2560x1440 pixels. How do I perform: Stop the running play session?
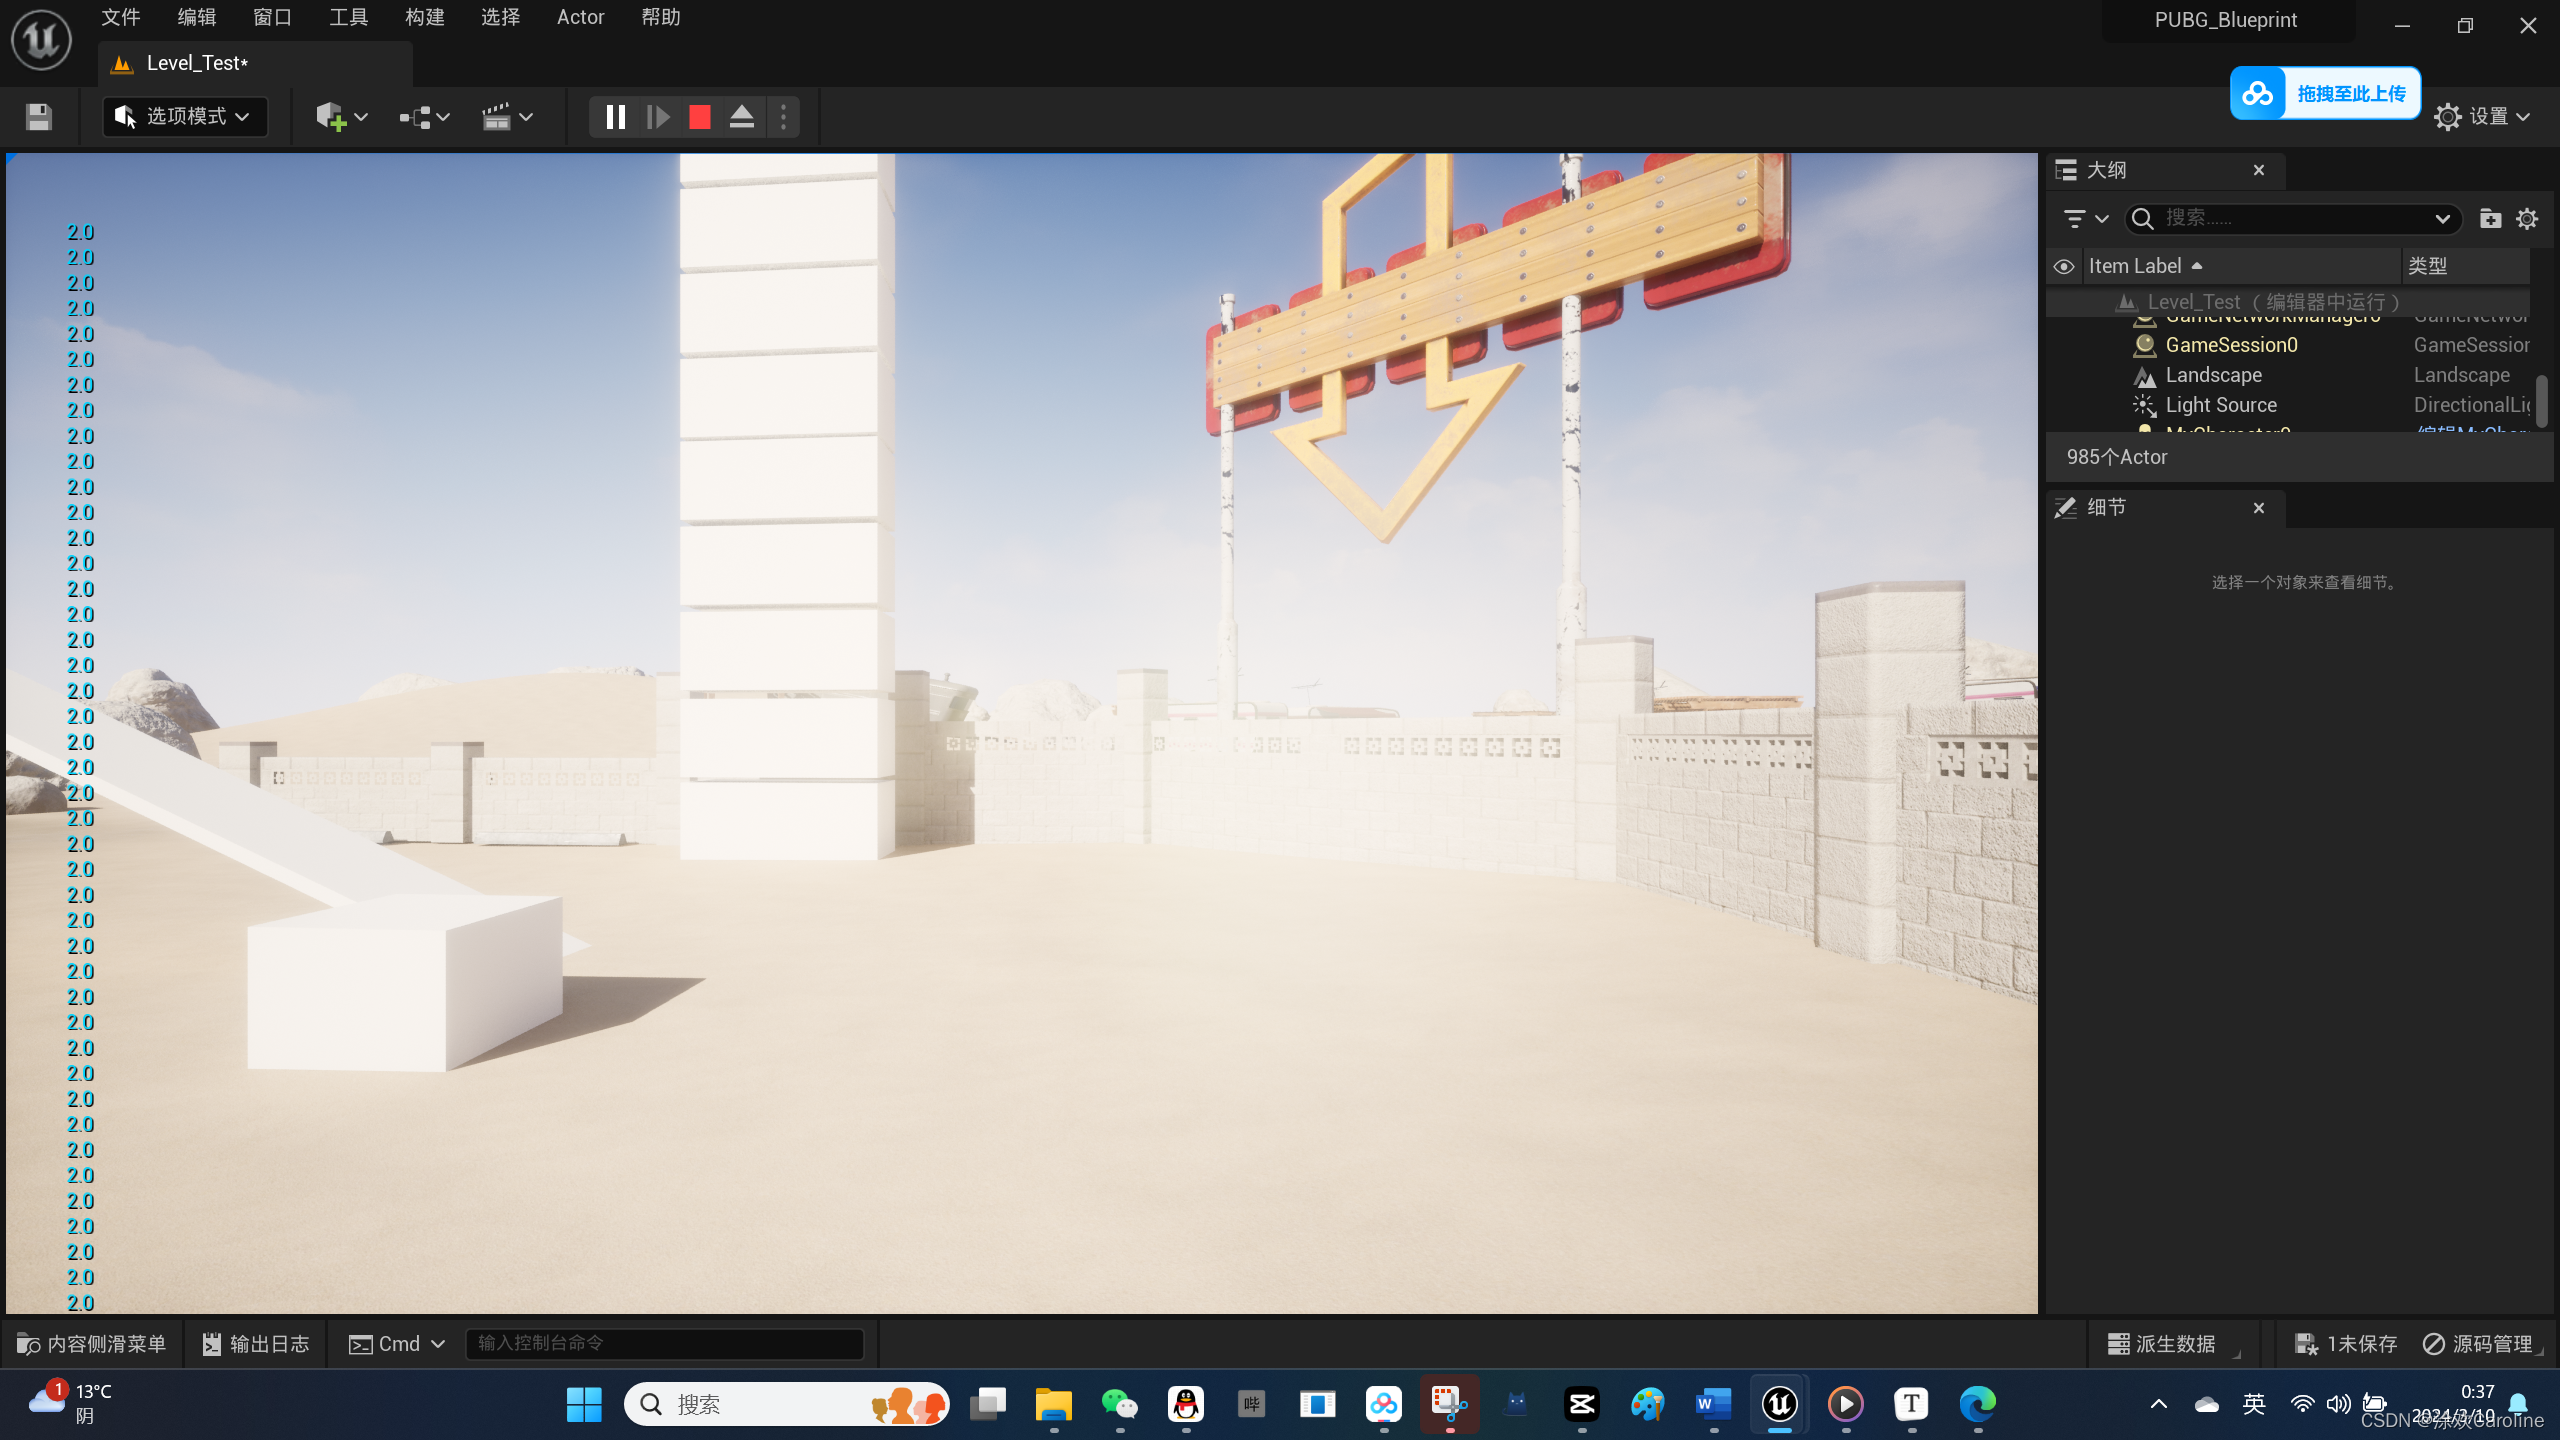point(700,117)
